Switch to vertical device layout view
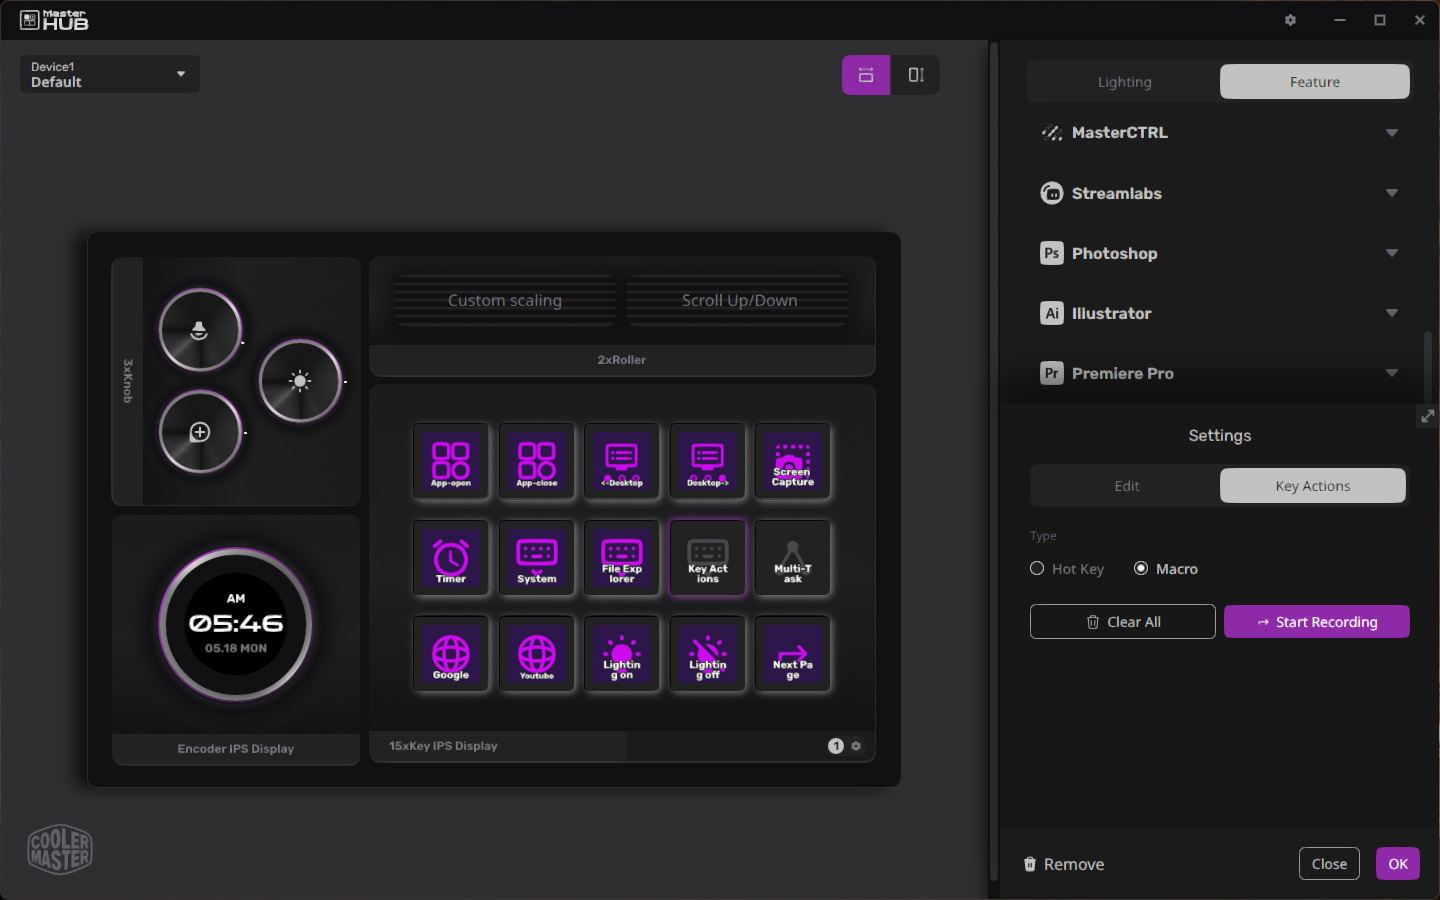1440x900 pixels. pyautogui.click(x=915, y=75)
